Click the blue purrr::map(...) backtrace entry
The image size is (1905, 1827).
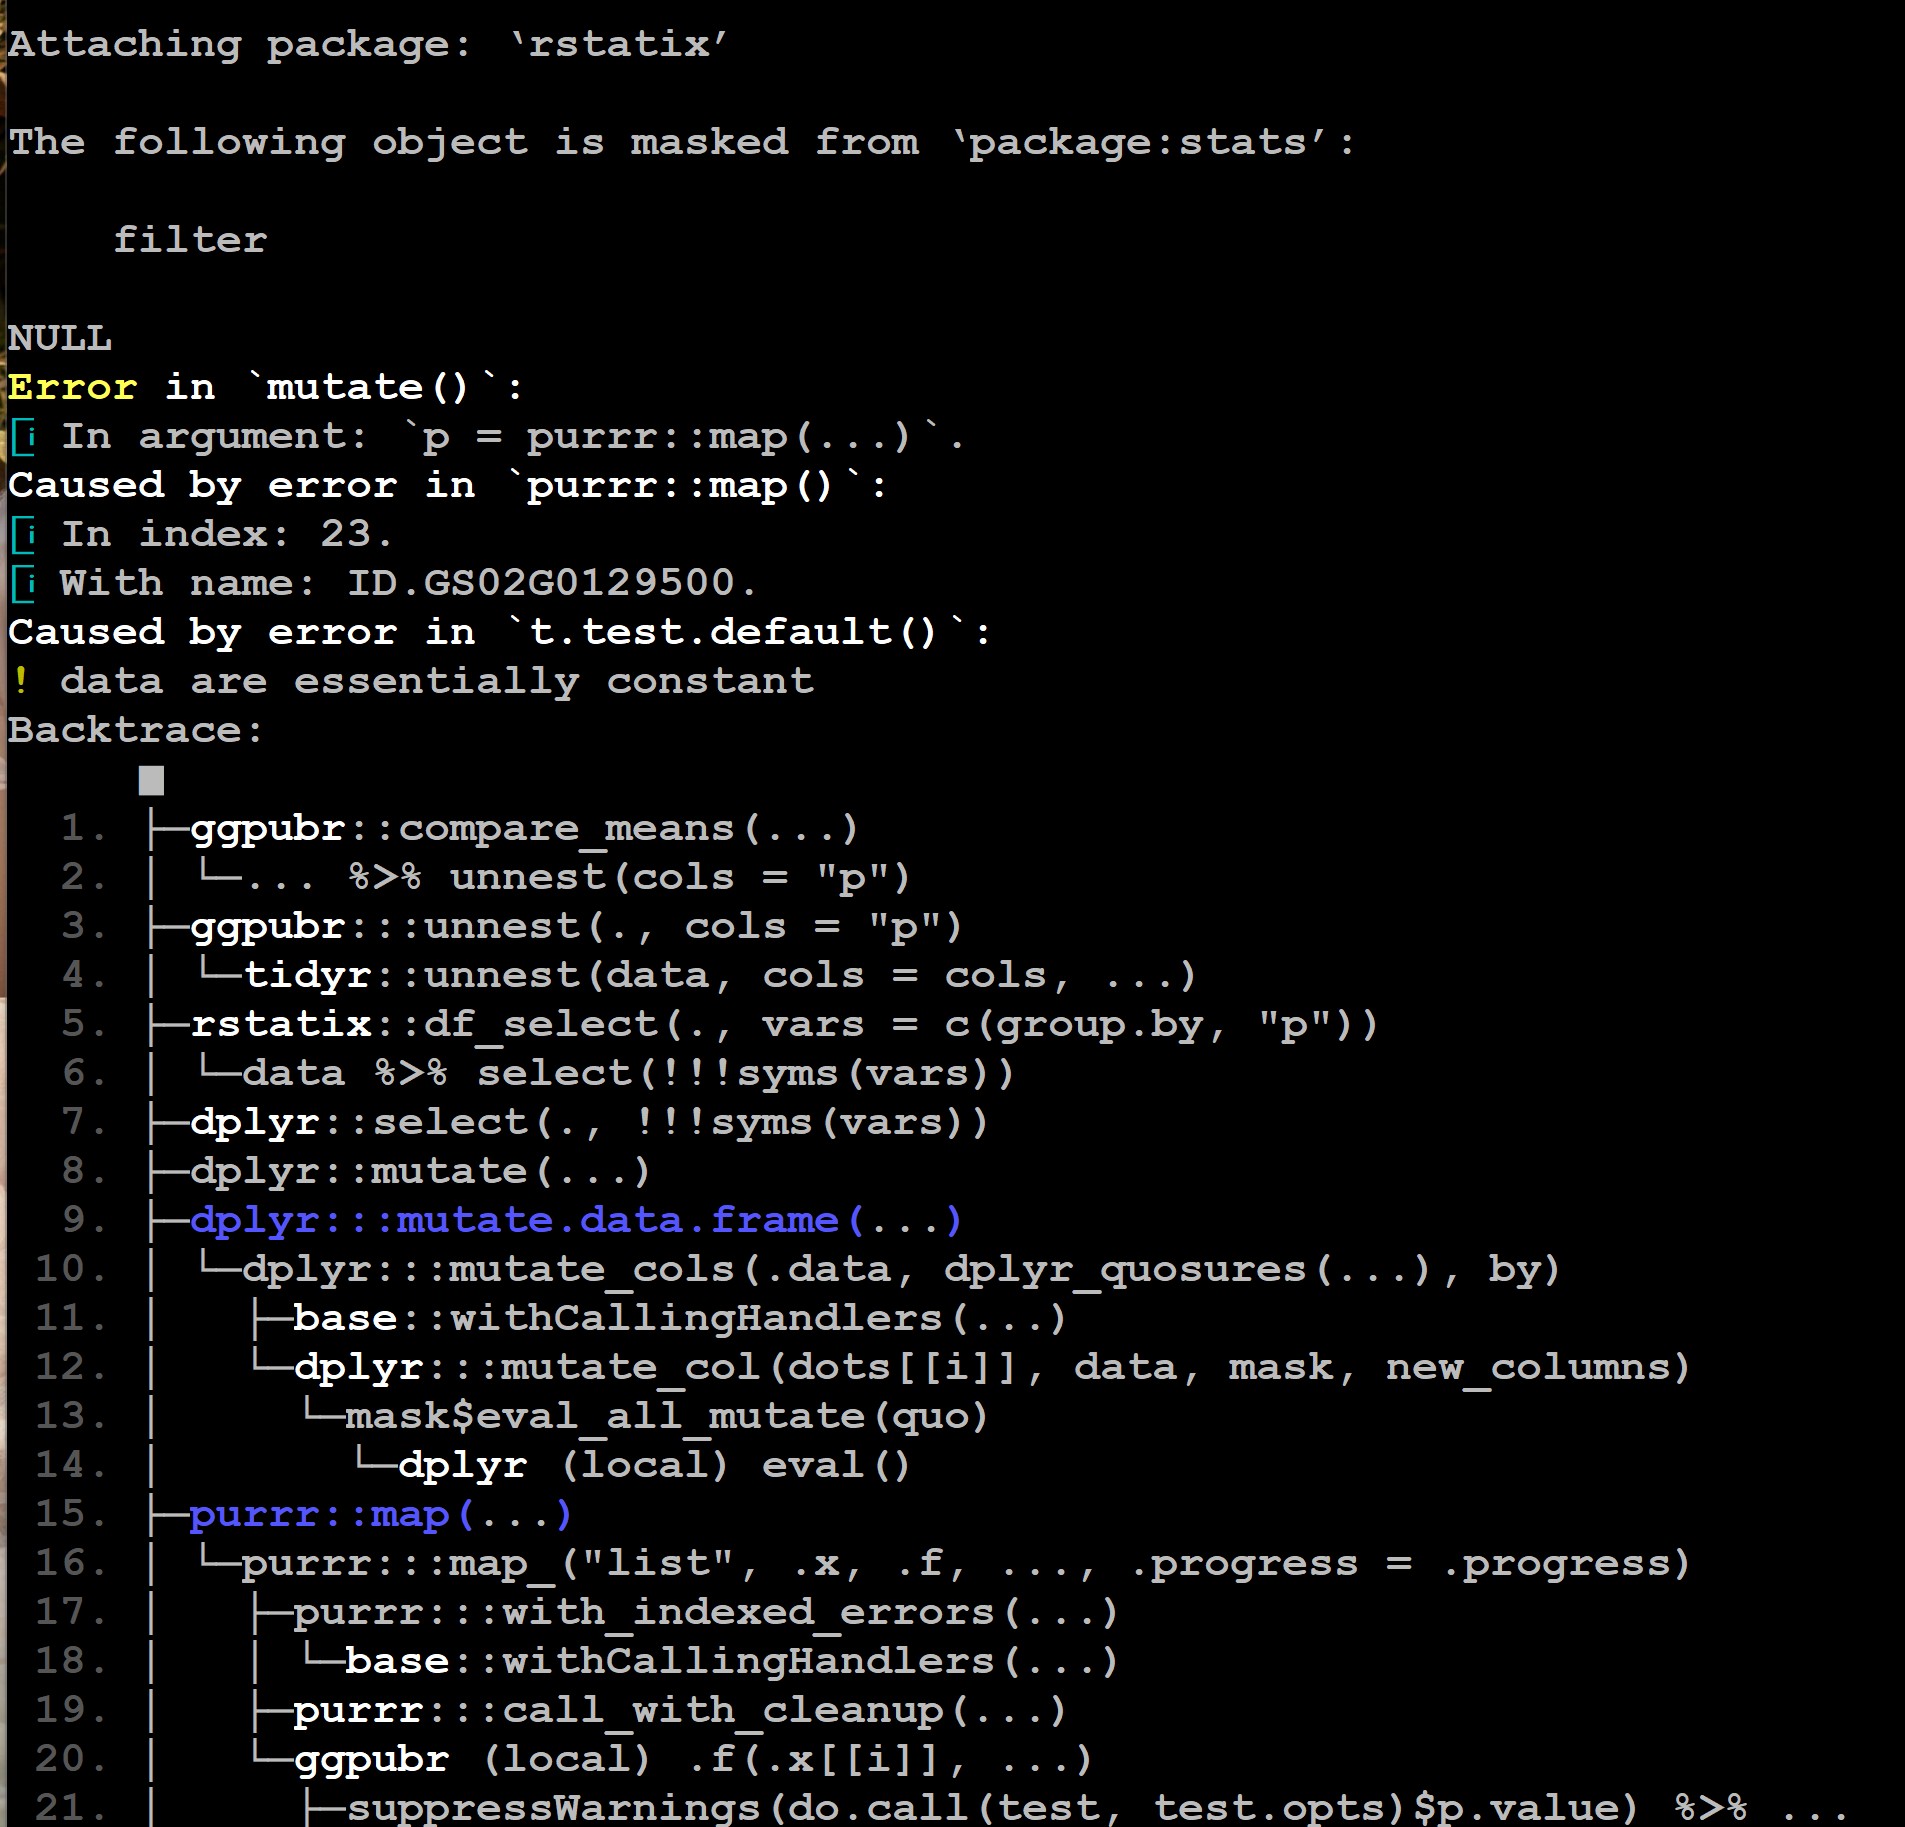380,1514
